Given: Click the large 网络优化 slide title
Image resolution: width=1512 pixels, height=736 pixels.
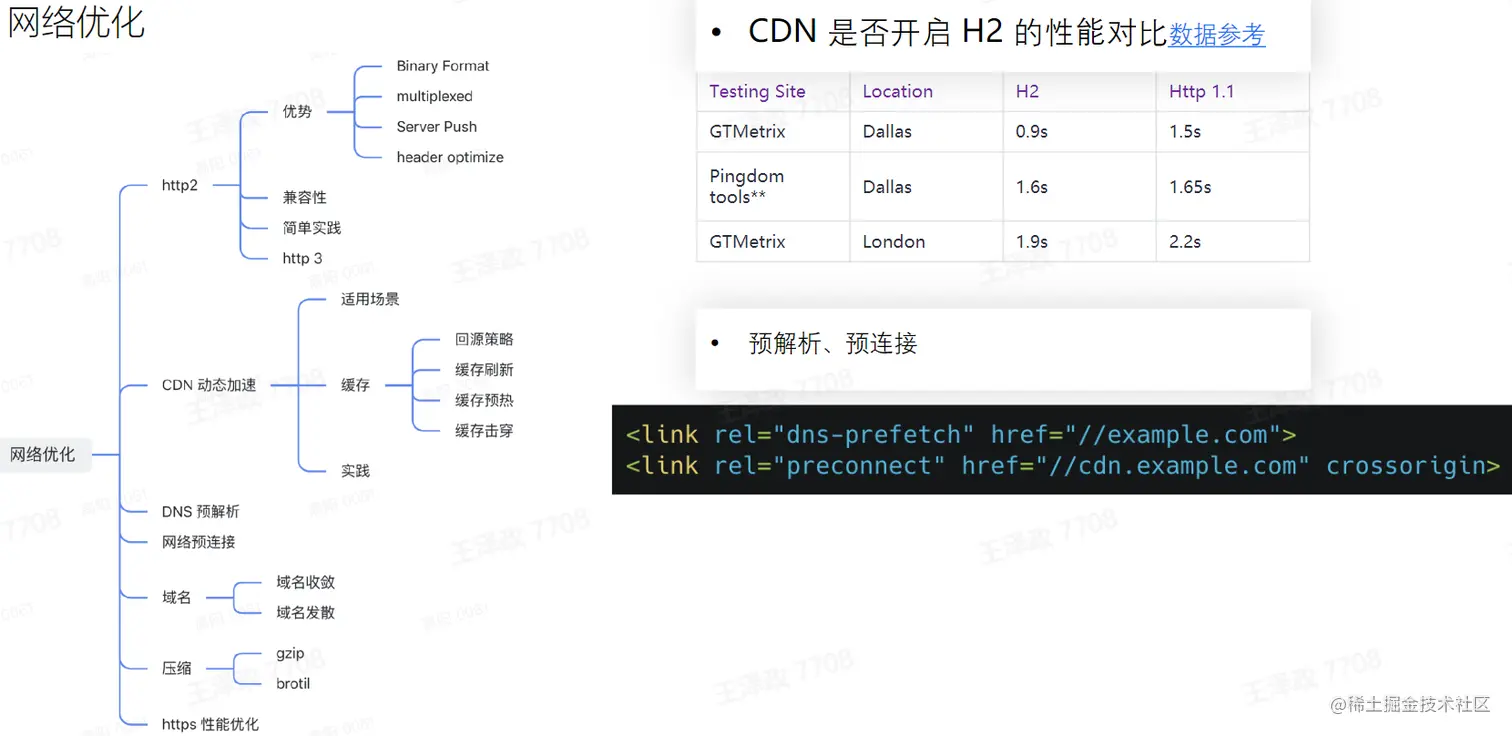Looking at the screenshot, I should [x=77, y=22].
